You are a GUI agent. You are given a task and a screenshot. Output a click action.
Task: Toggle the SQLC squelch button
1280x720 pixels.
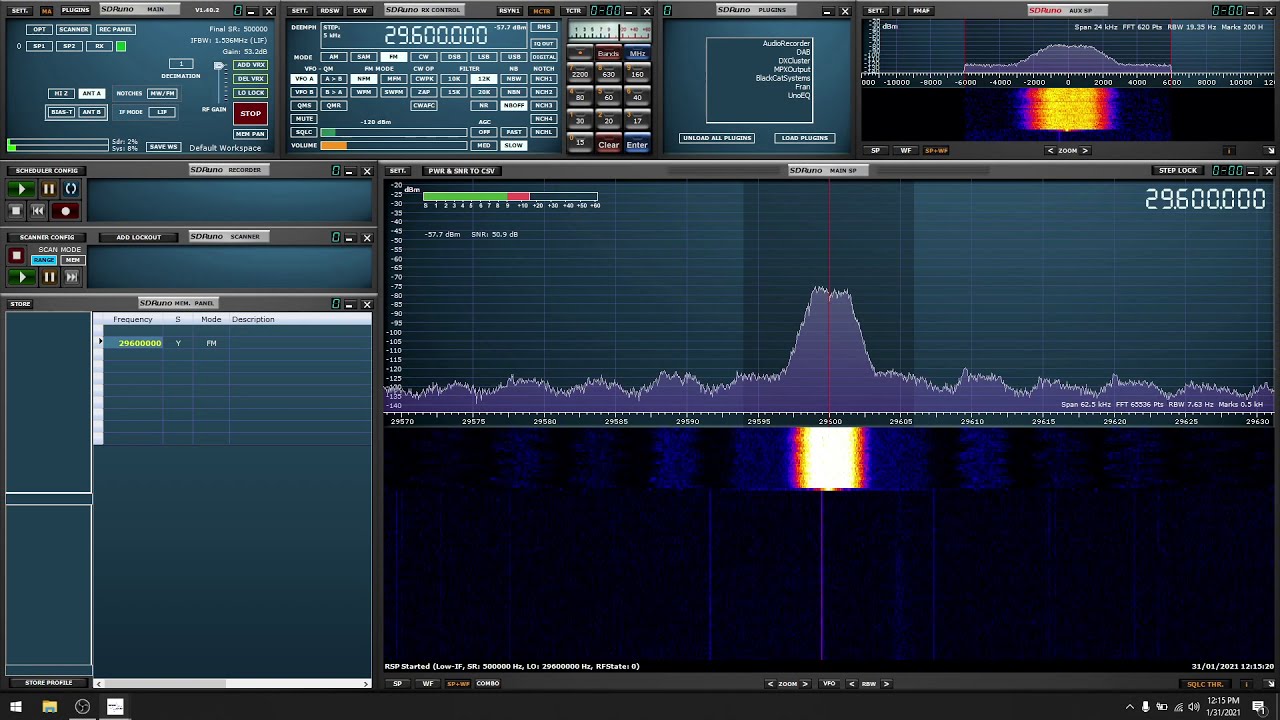point(304,132)
